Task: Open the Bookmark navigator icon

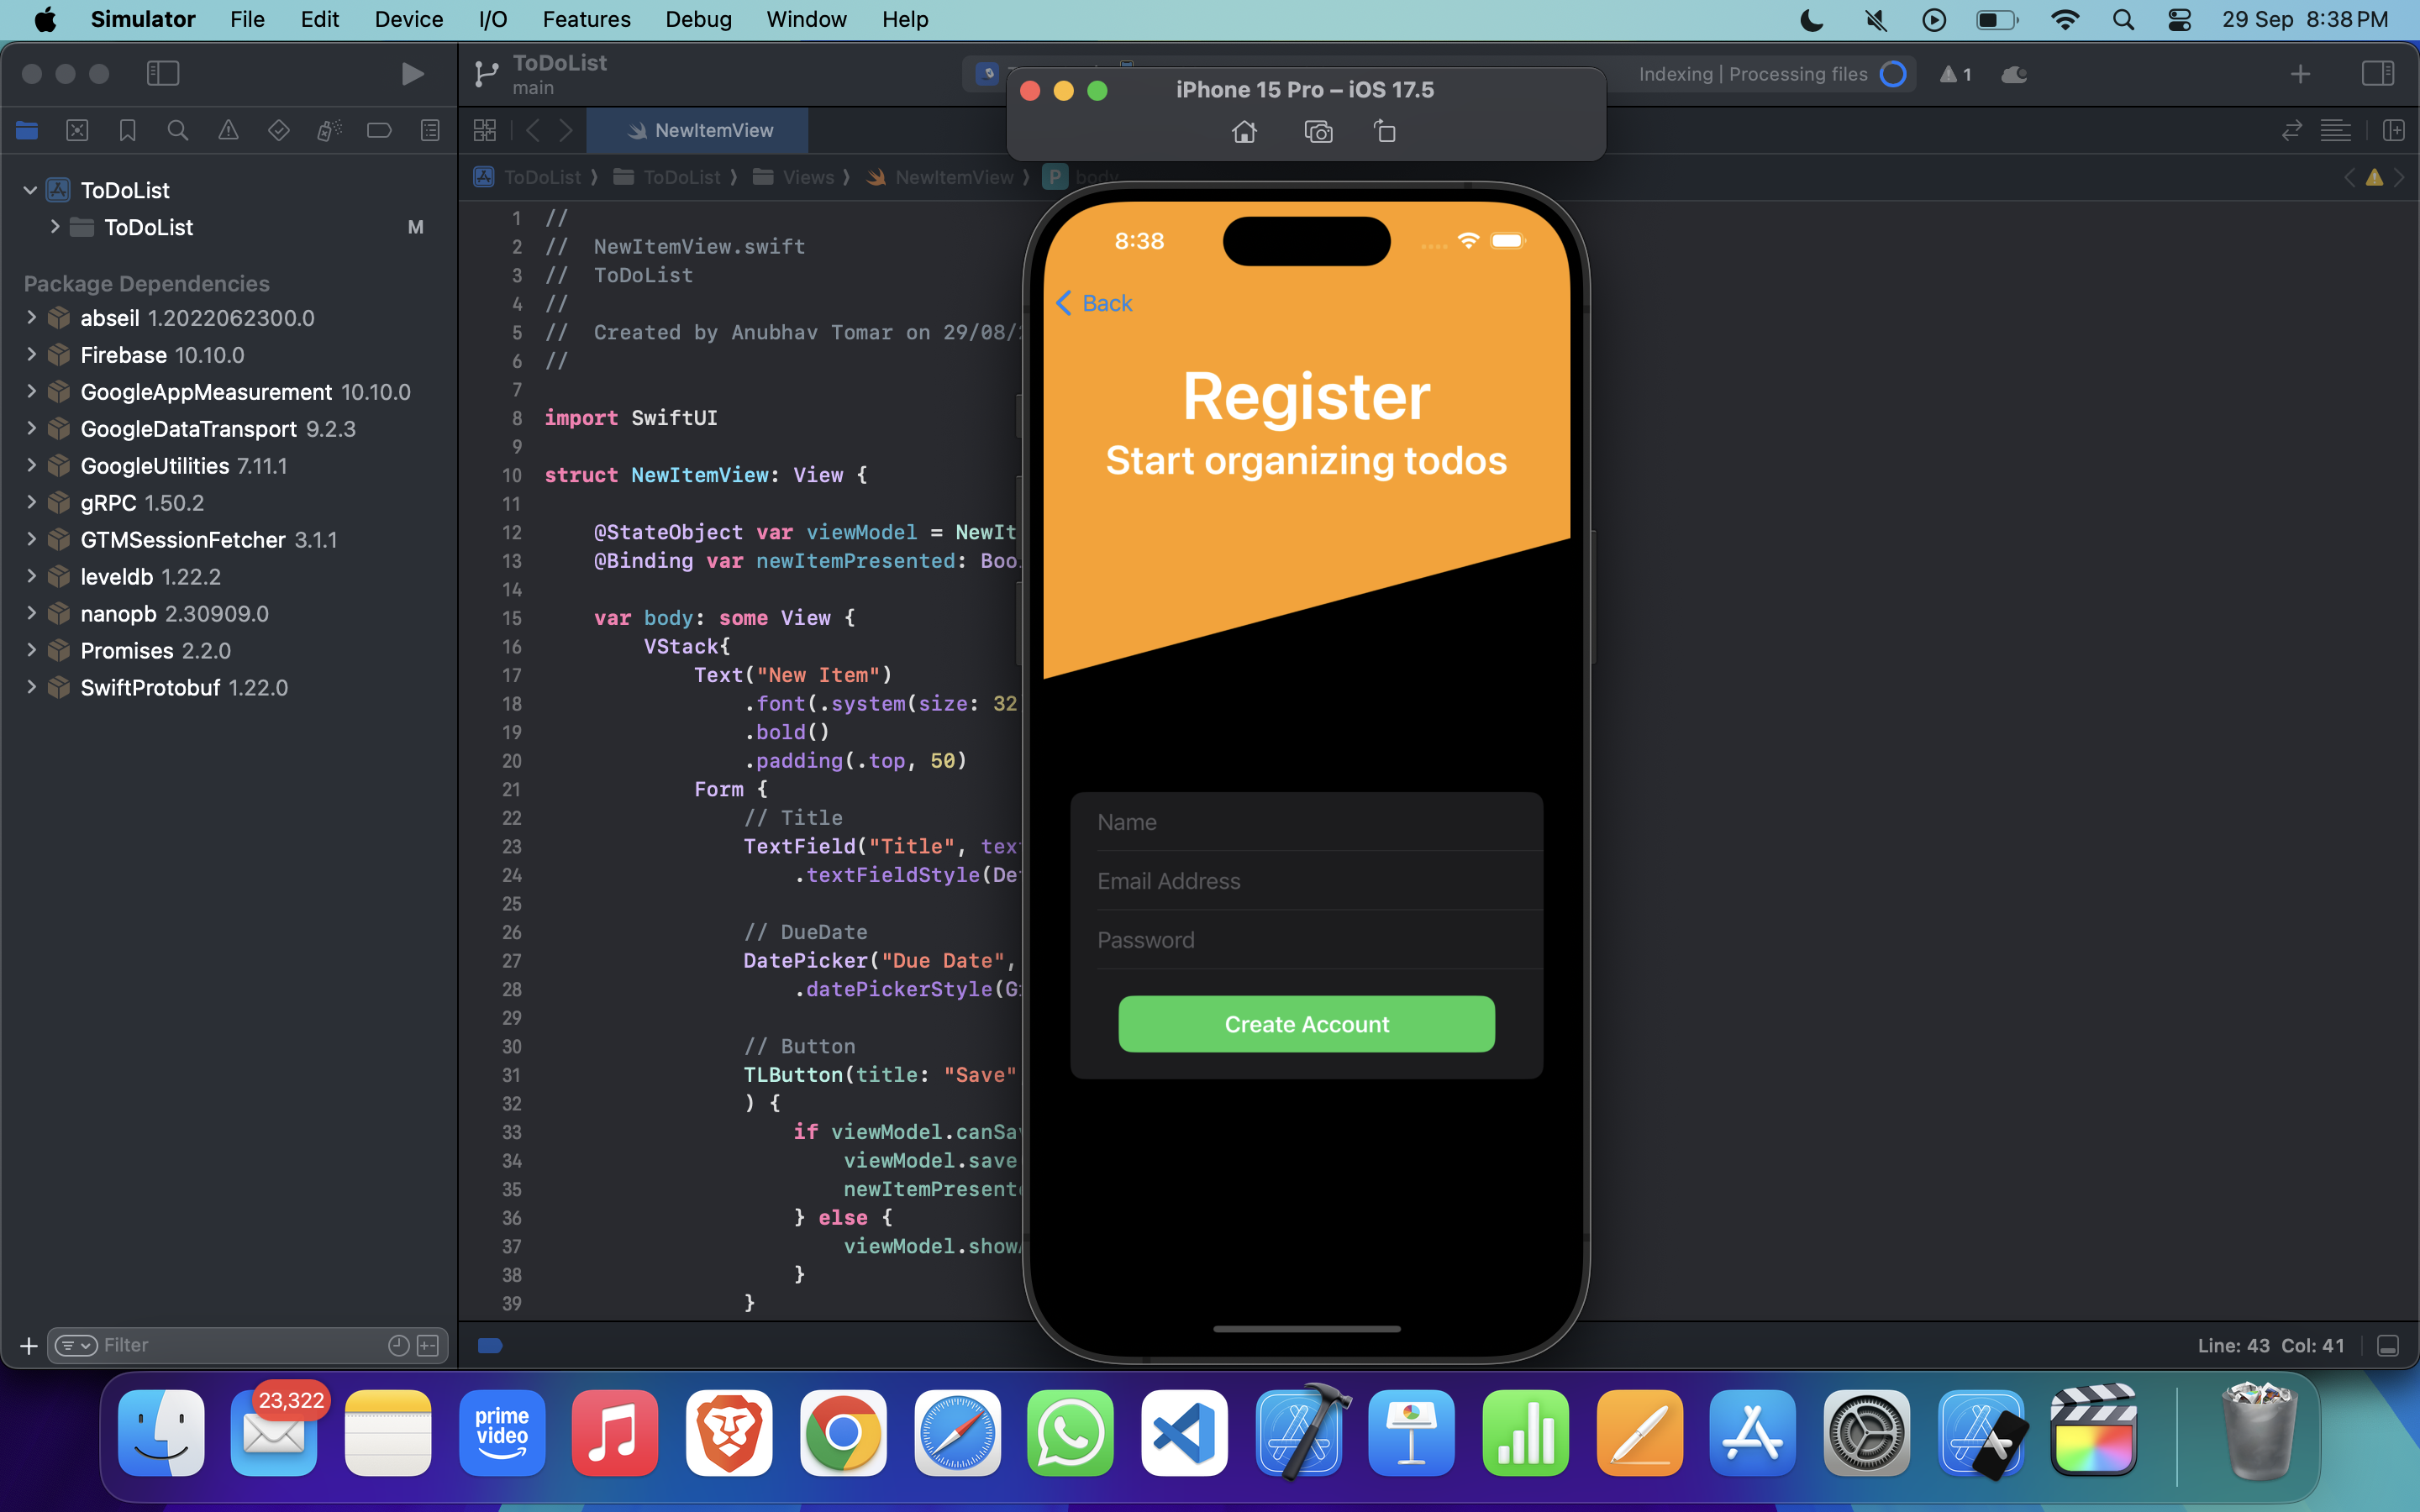Action: tap(127, 130)
